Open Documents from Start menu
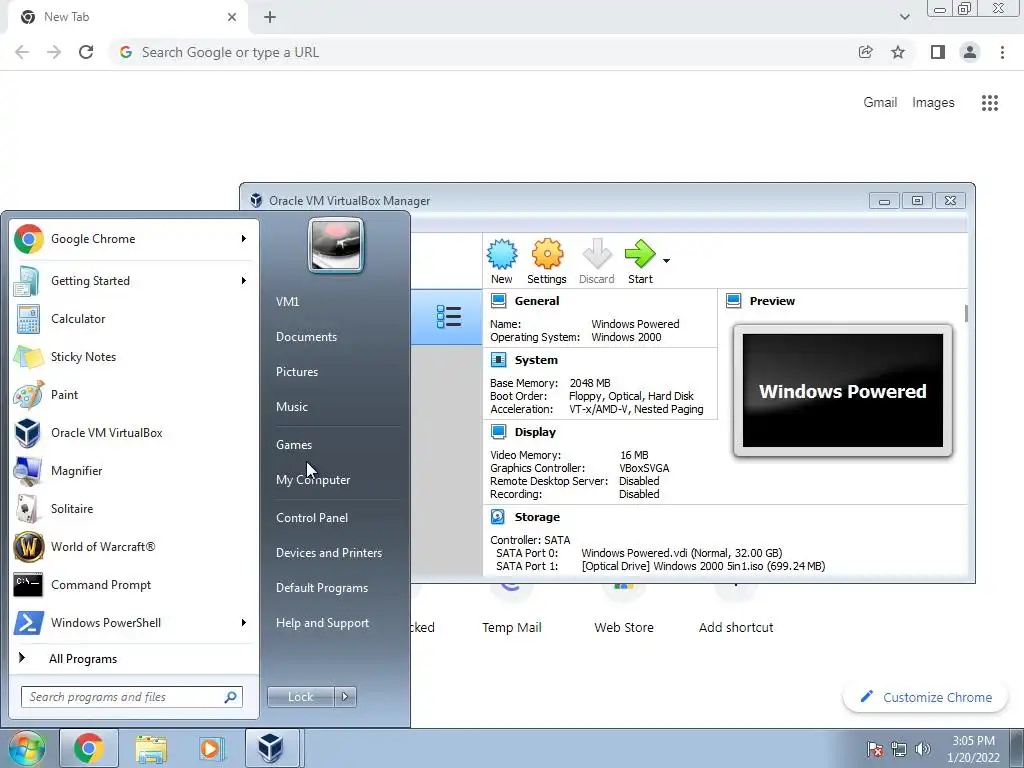Screen dimensions: 1024x768 click(306, 337)
